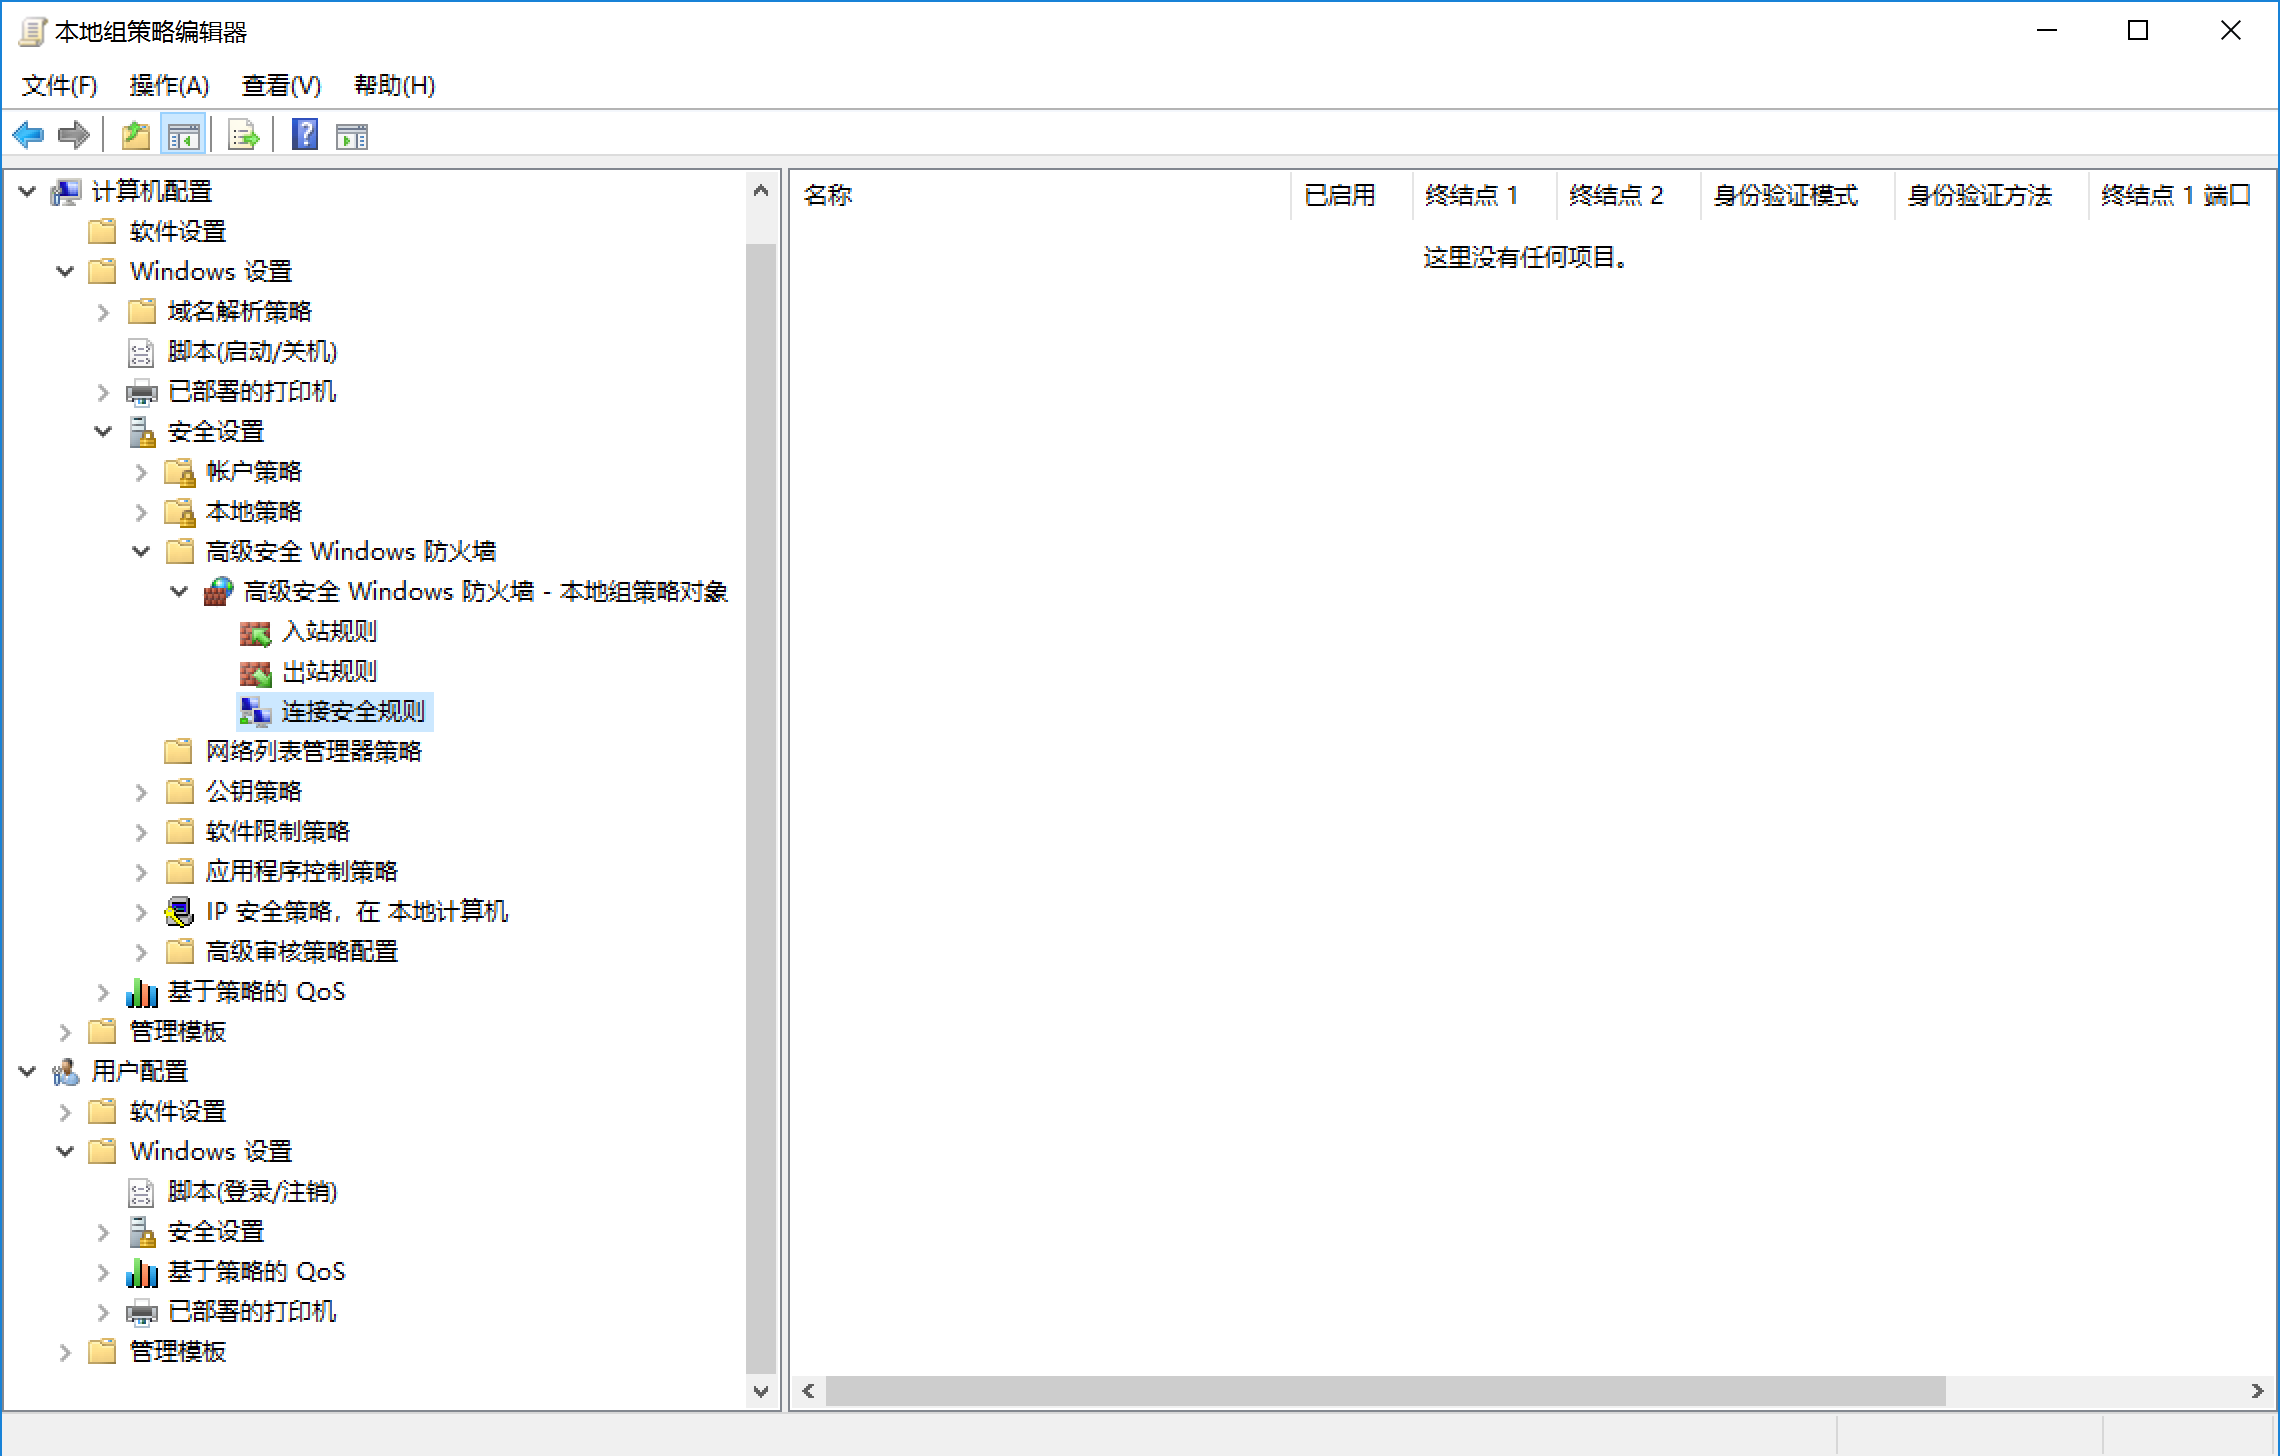
Task: Expand the 公钥策略 node
Action: pos(141,792)
